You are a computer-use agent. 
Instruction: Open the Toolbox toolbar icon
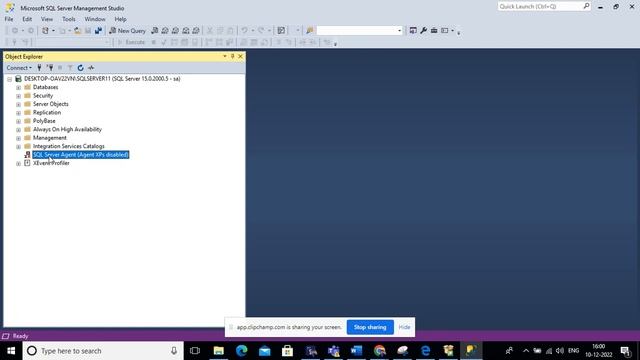pos(434,31)
